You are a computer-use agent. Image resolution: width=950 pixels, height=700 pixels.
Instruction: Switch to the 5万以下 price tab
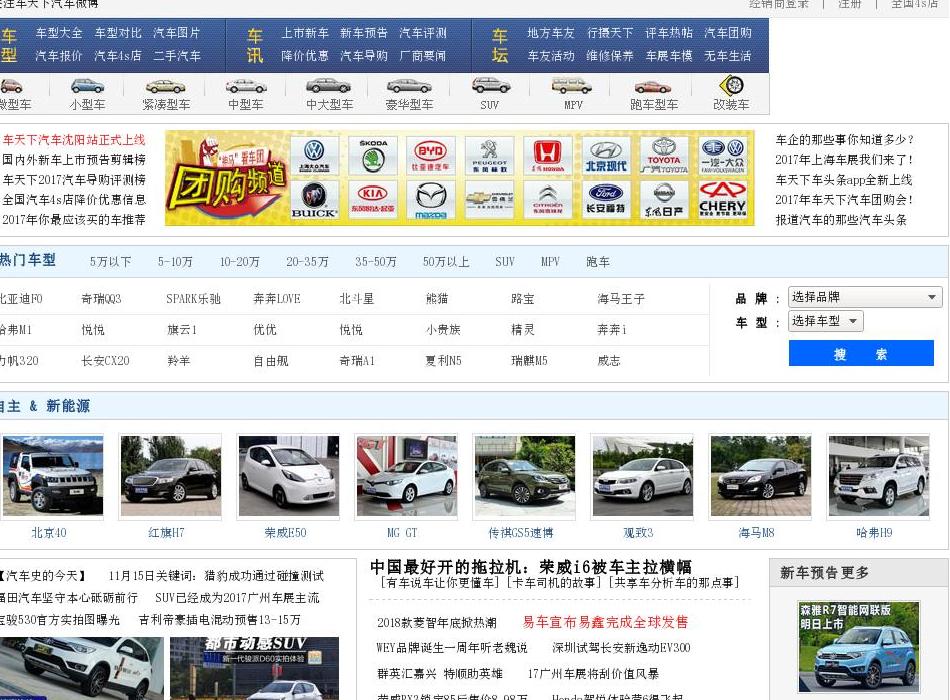110,262
